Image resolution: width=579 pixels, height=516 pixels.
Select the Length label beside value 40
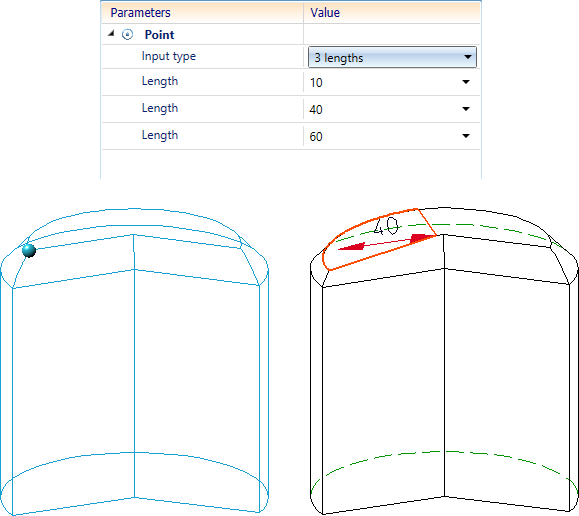pyautogui.click(x=160, y=109)
